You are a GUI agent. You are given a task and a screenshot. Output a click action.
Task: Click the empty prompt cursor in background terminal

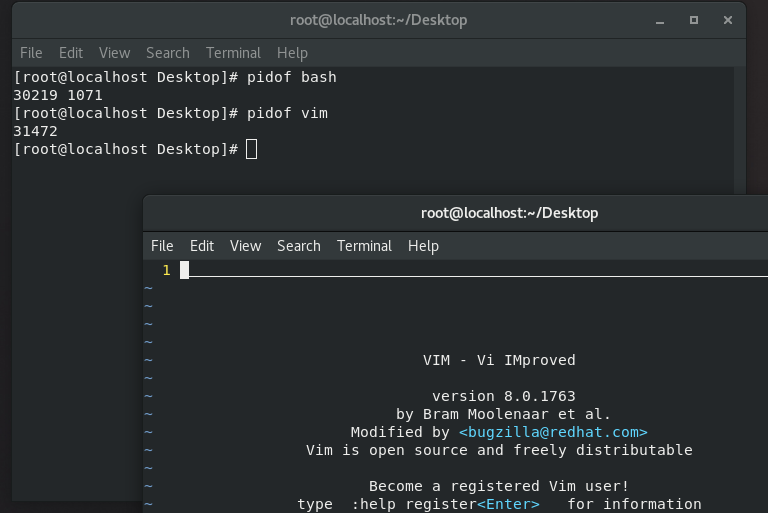pos(251,149)
